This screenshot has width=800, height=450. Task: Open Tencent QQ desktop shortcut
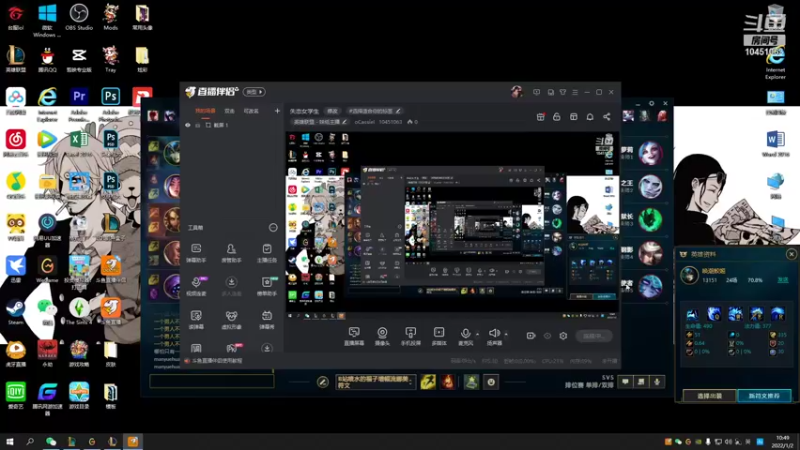(x=47, y=59)
